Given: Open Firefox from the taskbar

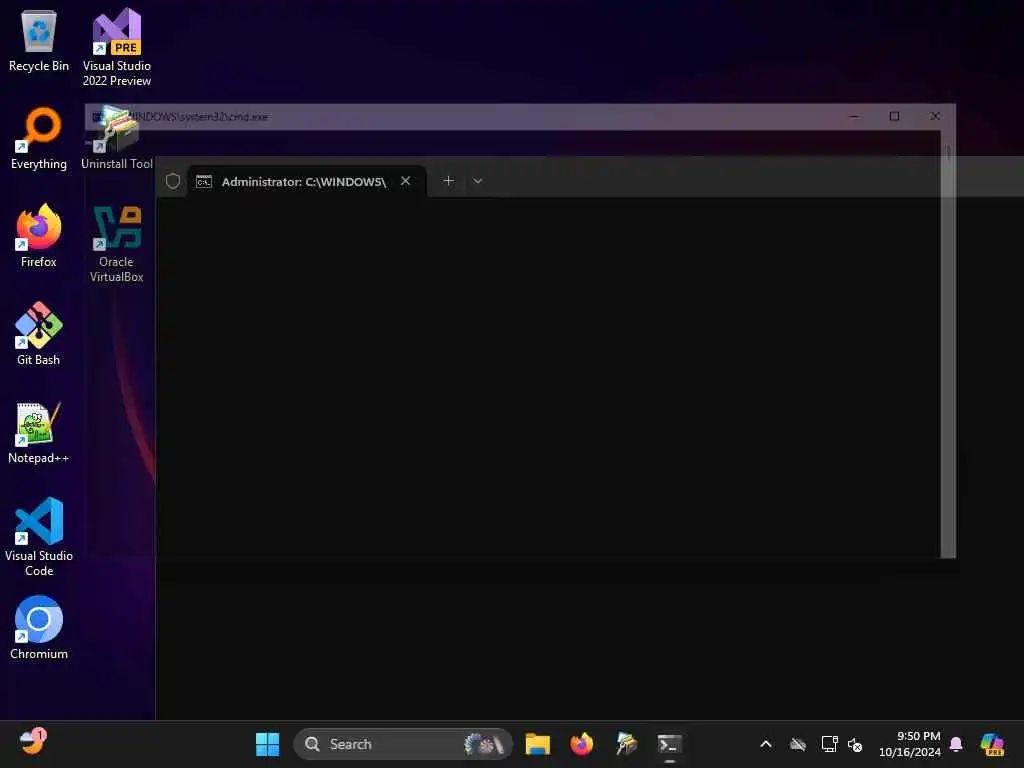Looking at the screenshot, I should pos(581,744).
